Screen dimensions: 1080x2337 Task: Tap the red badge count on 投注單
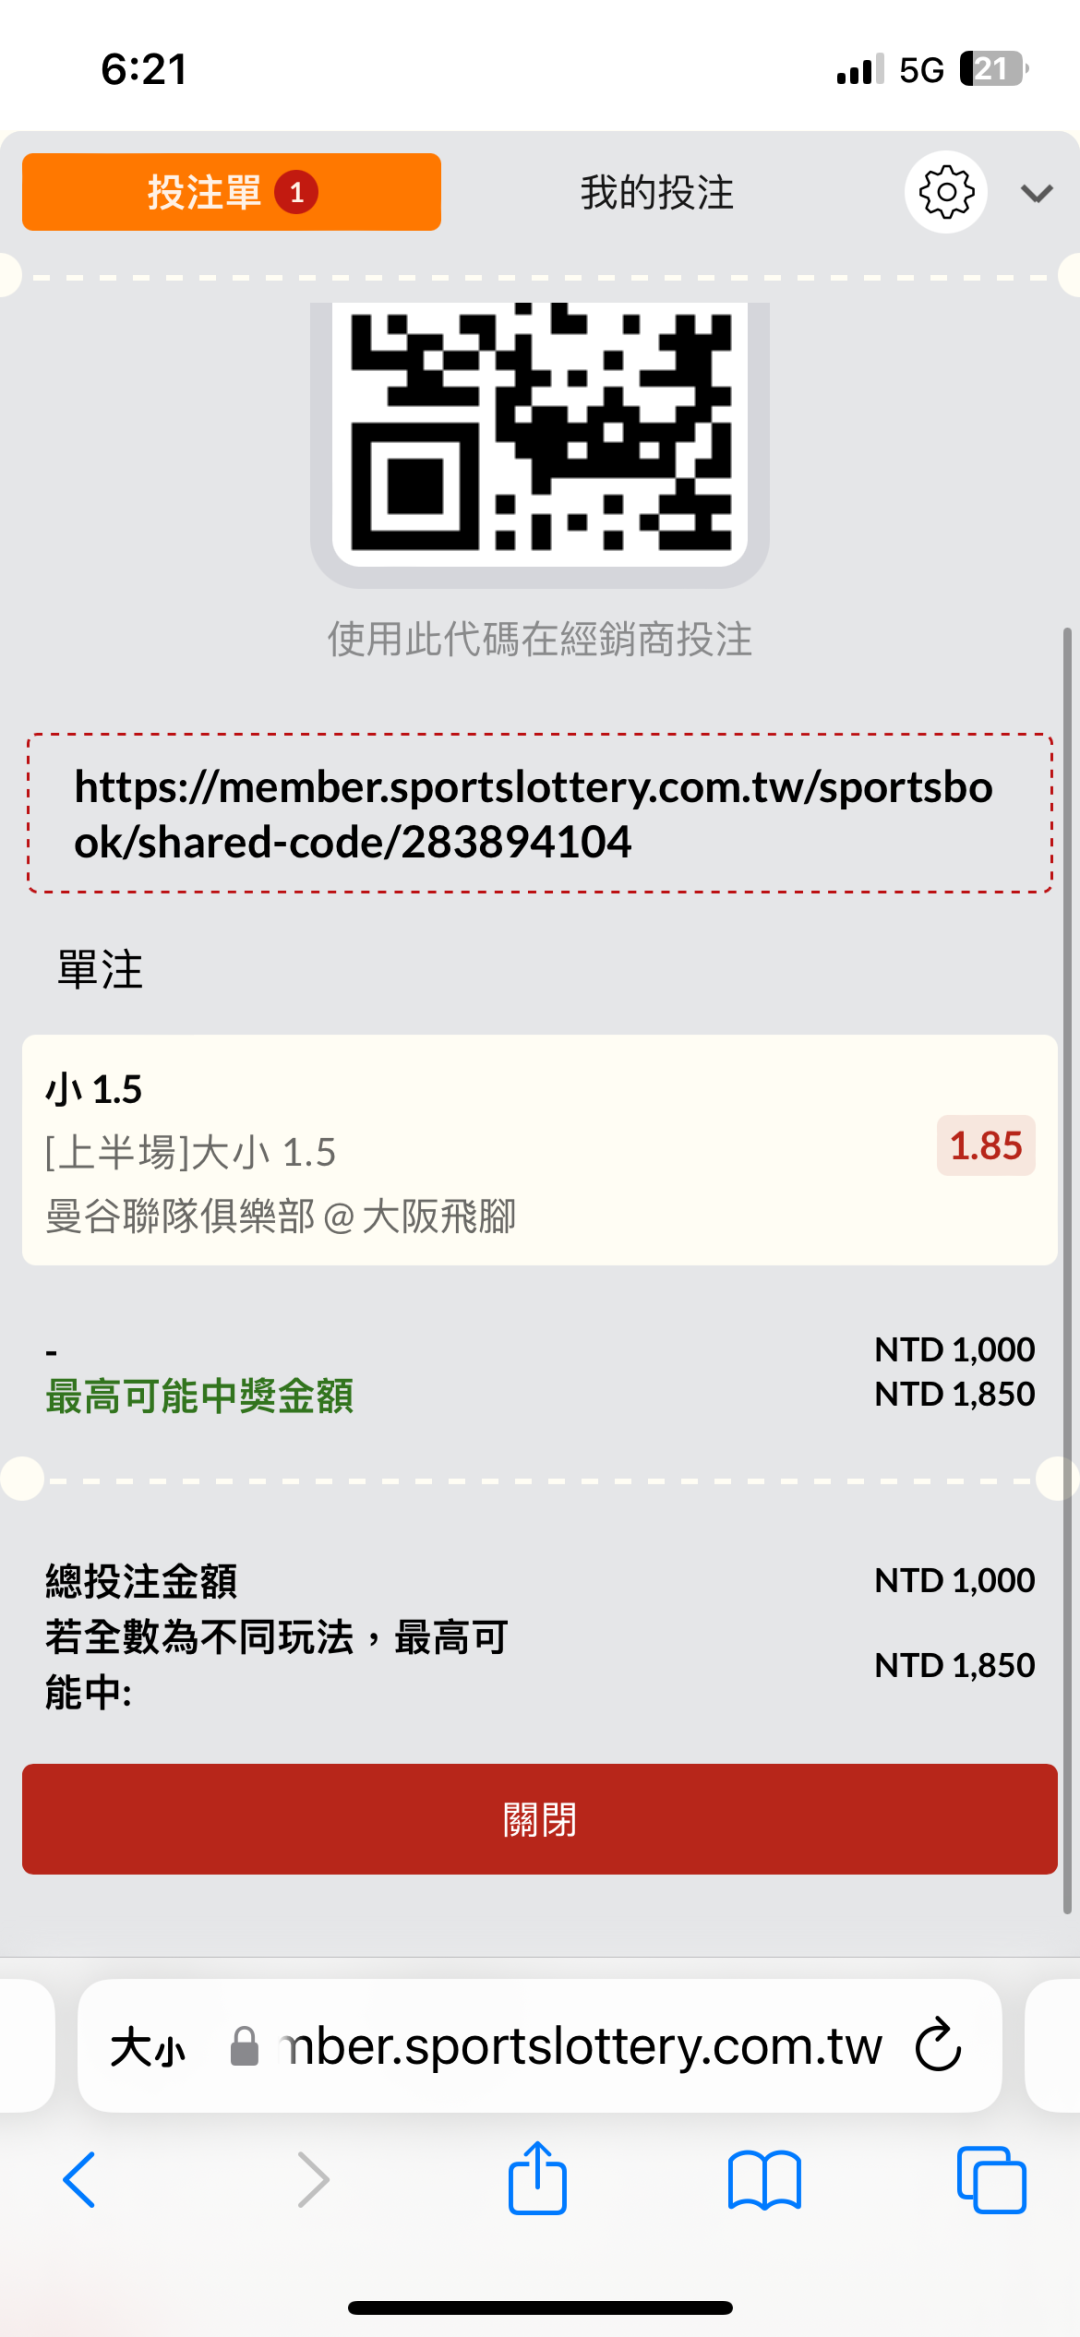tap(297, 192)
